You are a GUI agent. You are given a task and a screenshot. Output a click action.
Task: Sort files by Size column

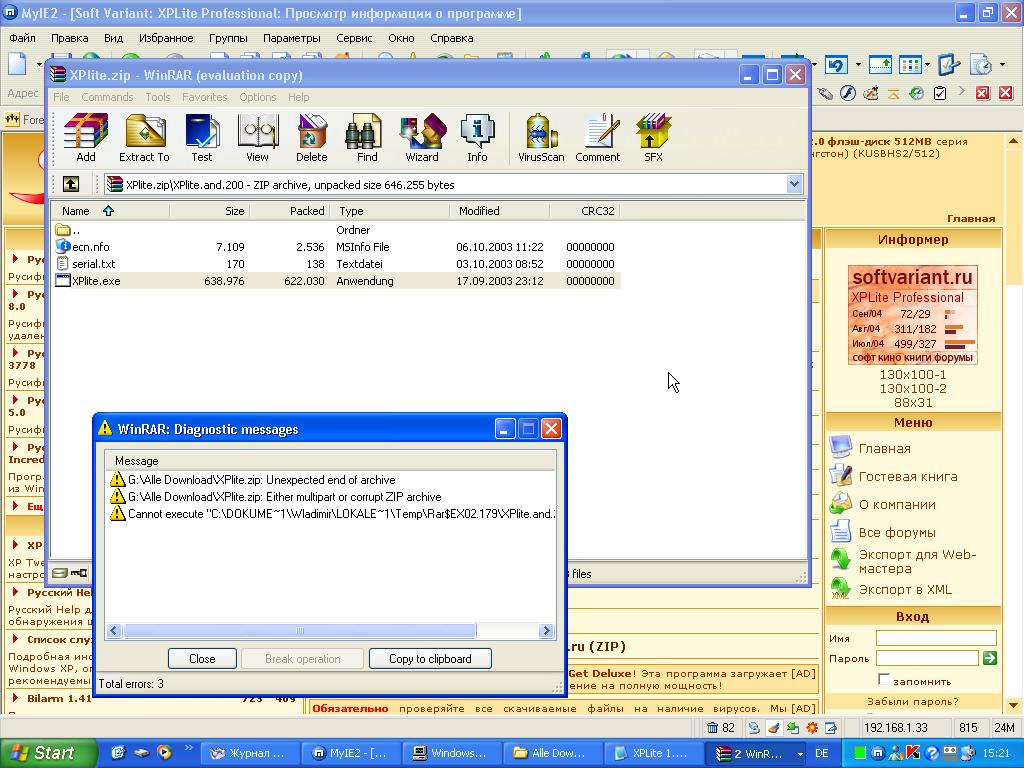click(210, 211)
